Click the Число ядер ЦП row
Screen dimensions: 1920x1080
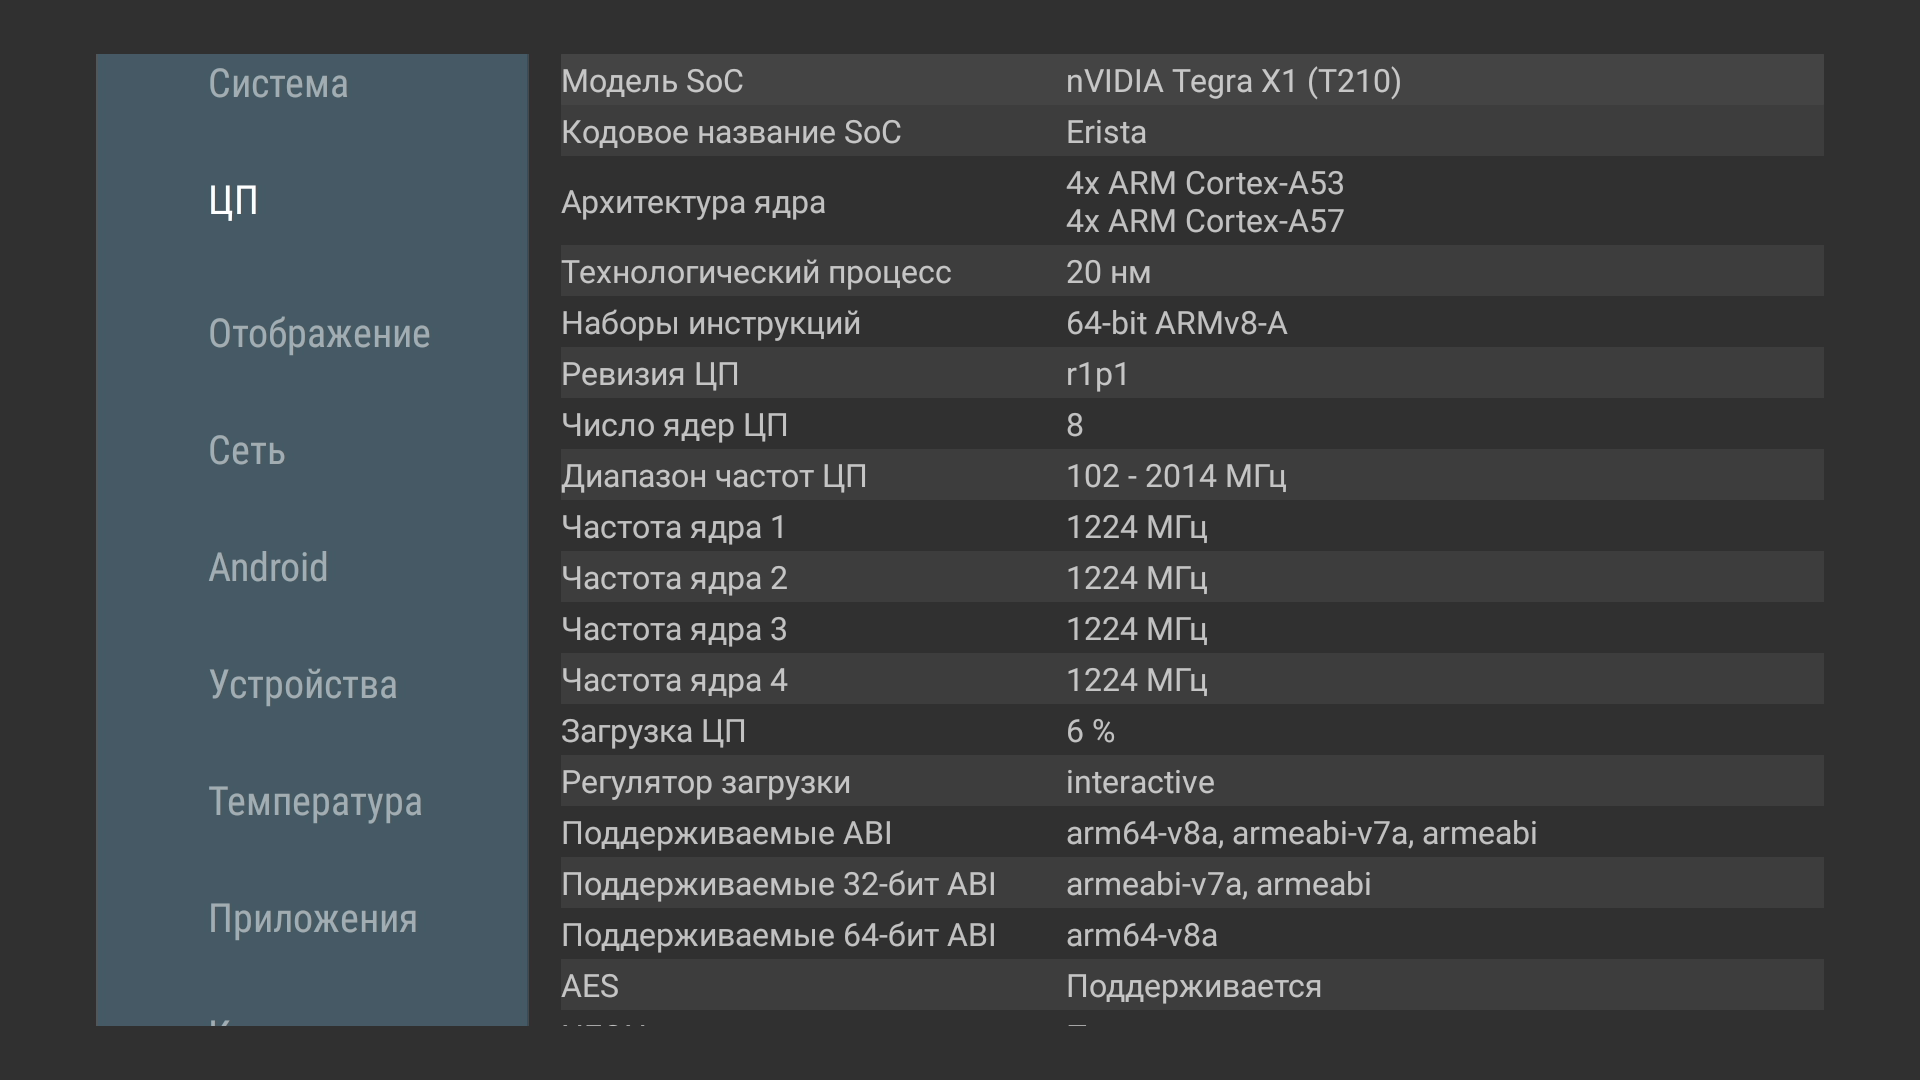click(x=1190, y=425)
